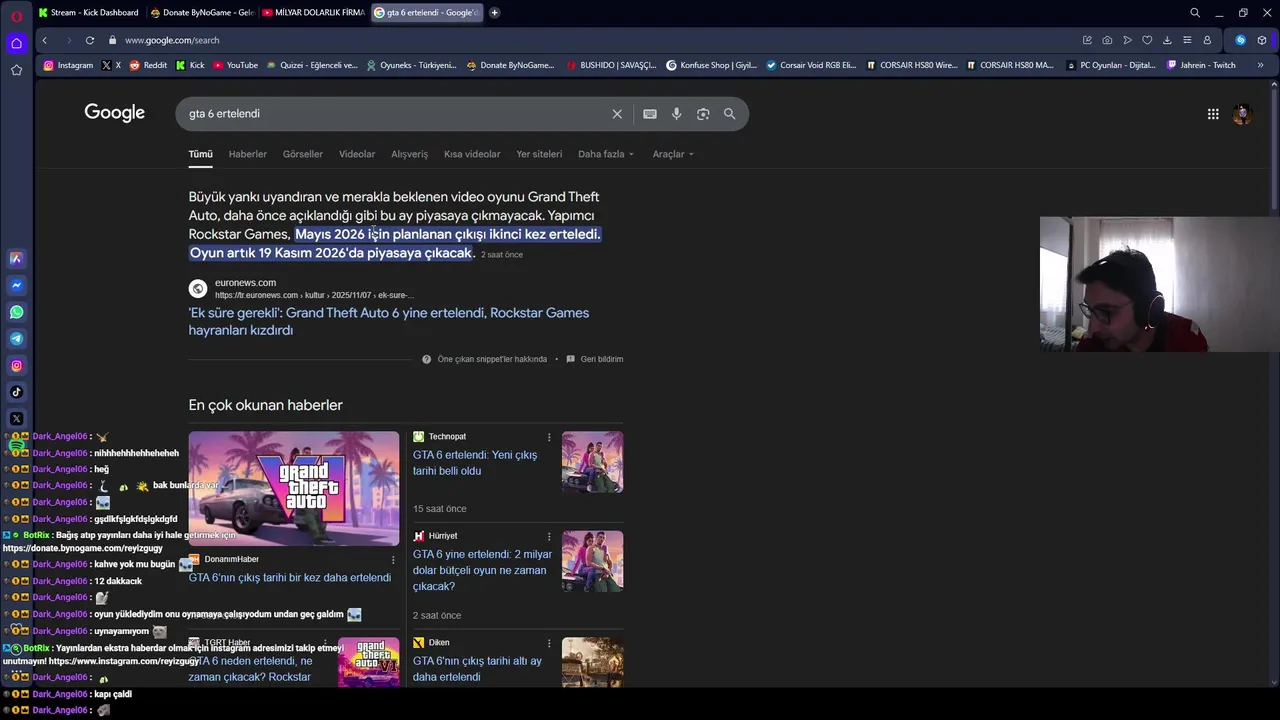Image resolution: width=1280 pixels, height=720 pixels.
Task: Click the Google logo
Action: 114,113
